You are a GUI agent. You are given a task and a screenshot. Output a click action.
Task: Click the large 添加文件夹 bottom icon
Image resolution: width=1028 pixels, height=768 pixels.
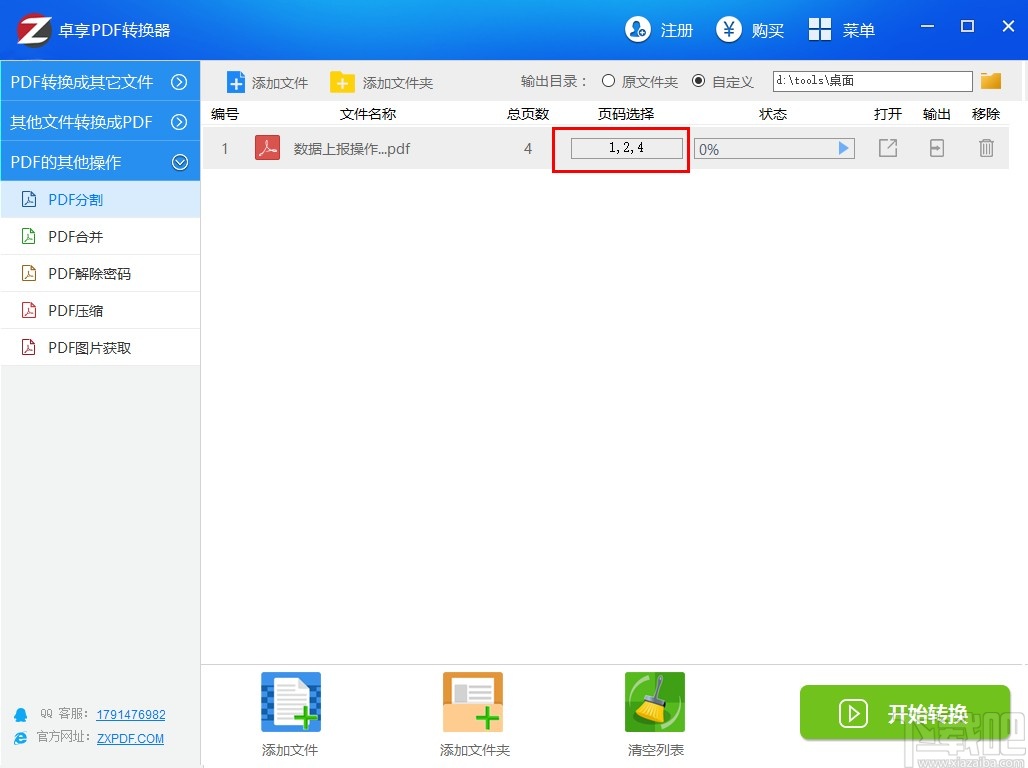click(473, 702)
